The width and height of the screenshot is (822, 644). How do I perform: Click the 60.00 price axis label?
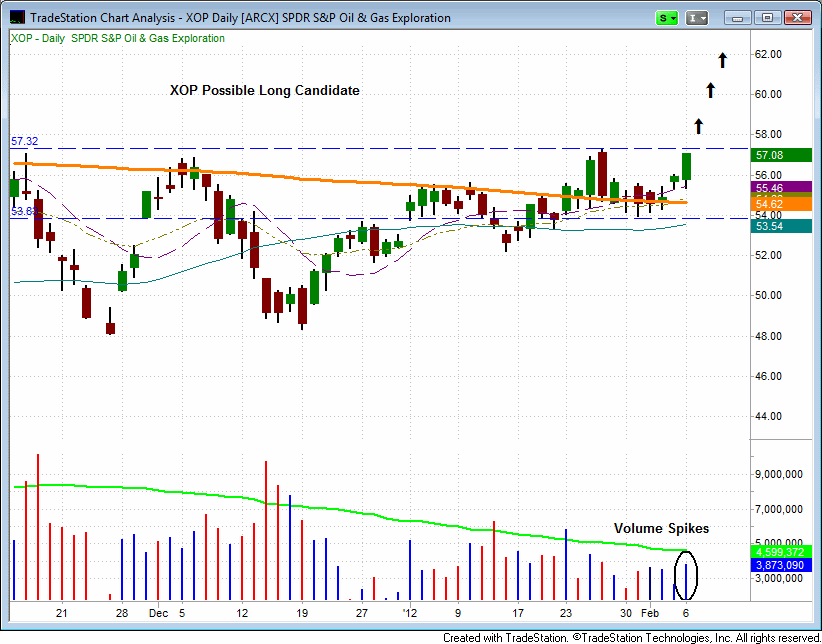click(768, 94)
